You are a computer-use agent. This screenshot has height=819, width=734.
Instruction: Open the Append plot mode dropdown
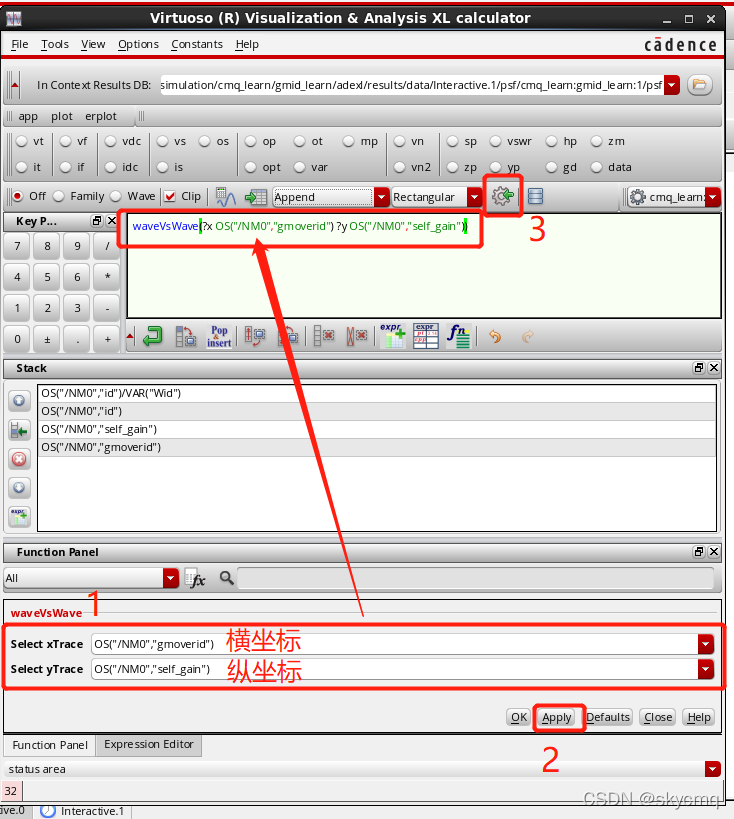click(x=382, y=197)
